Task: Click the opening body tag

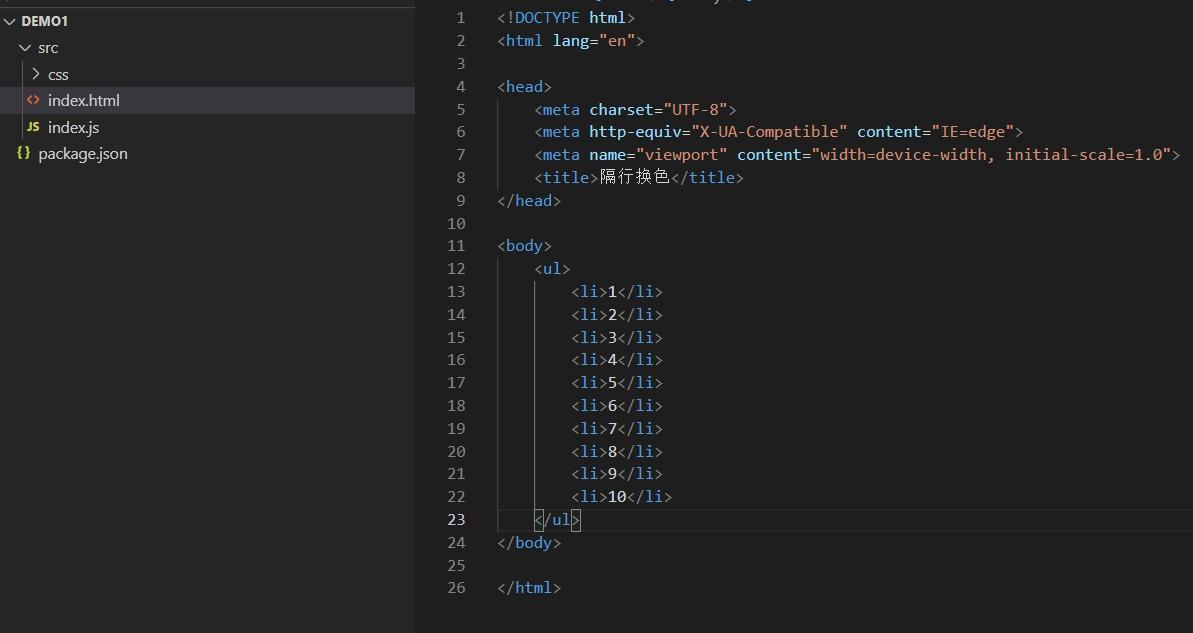Action: coord(524,246)
